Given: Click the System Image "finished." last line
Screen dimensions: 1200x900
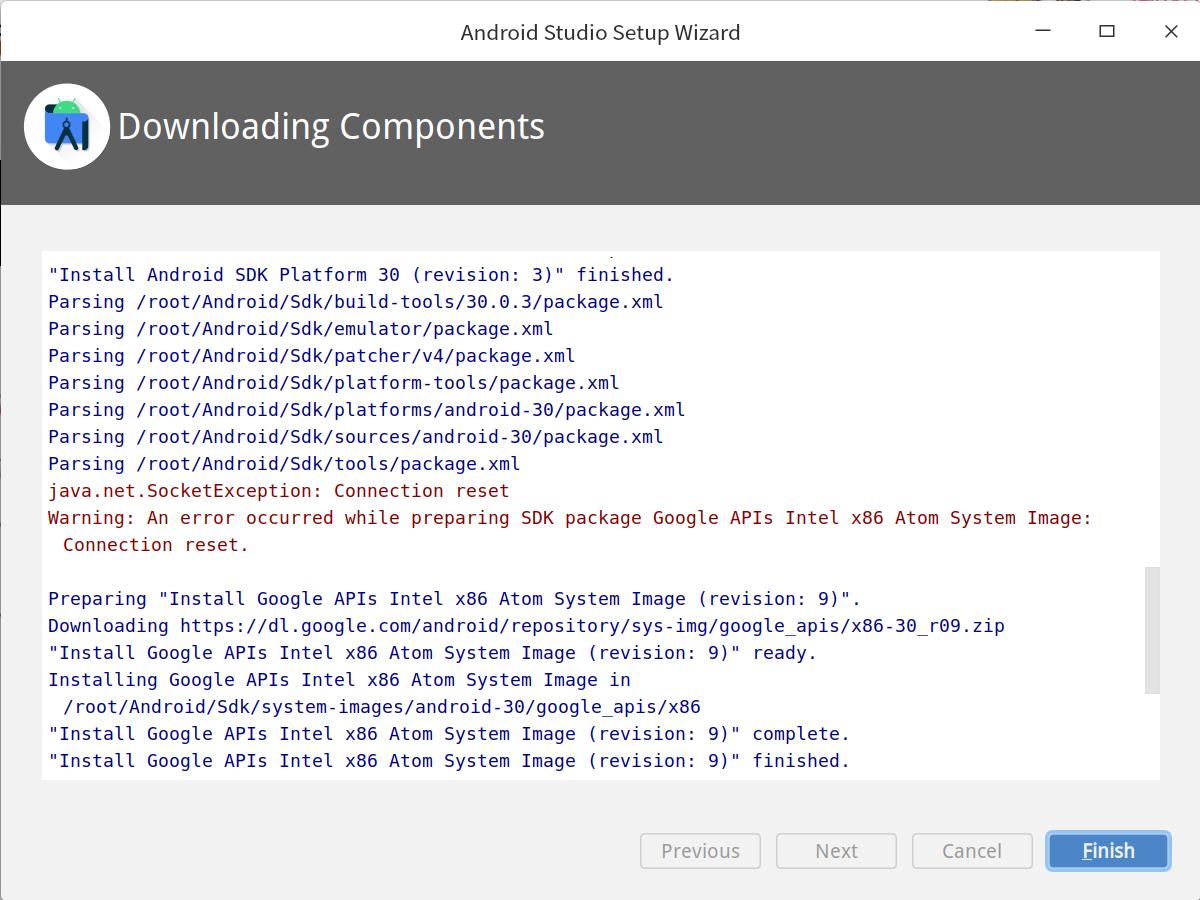Looking at the screenshot, I should click(x=449, y=761).
